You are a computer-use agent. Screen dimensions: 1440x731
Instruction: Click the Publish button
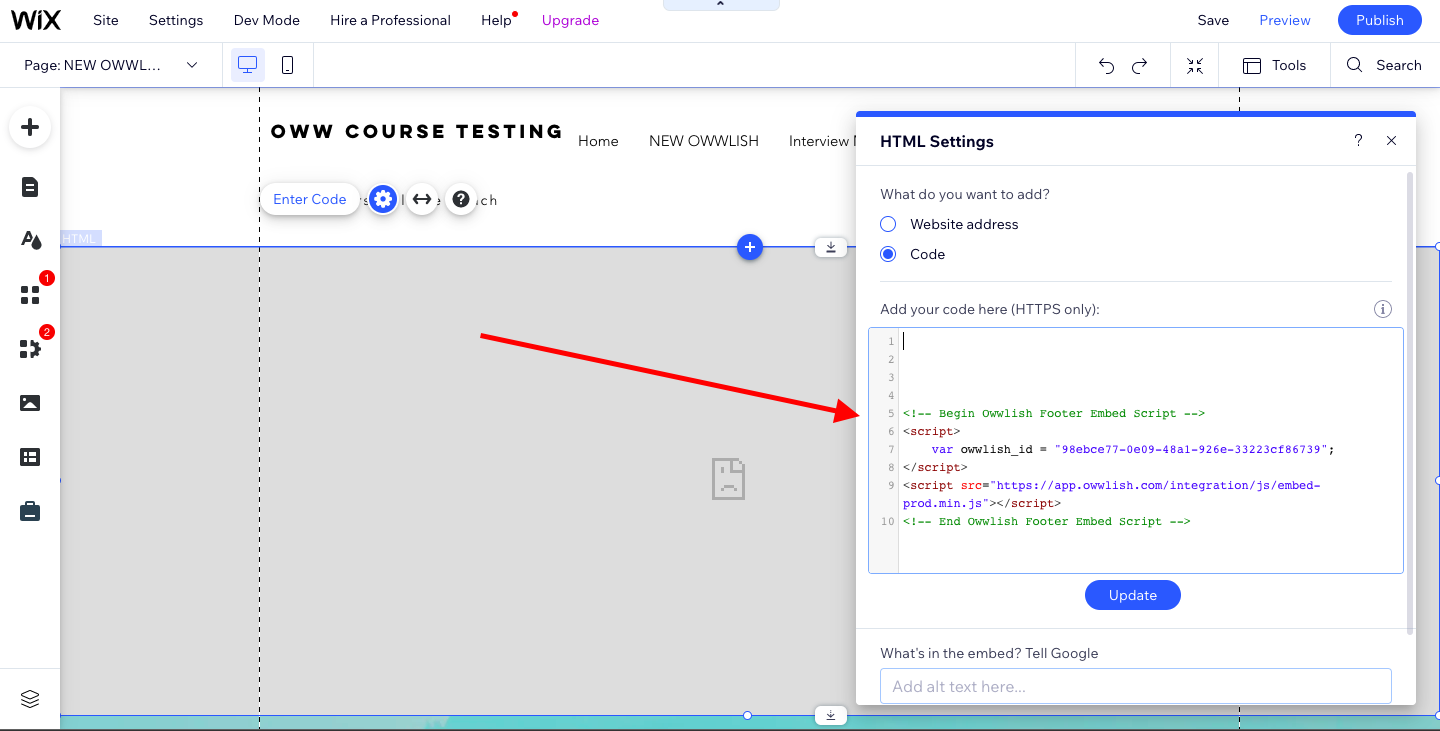coord(1380,20)
